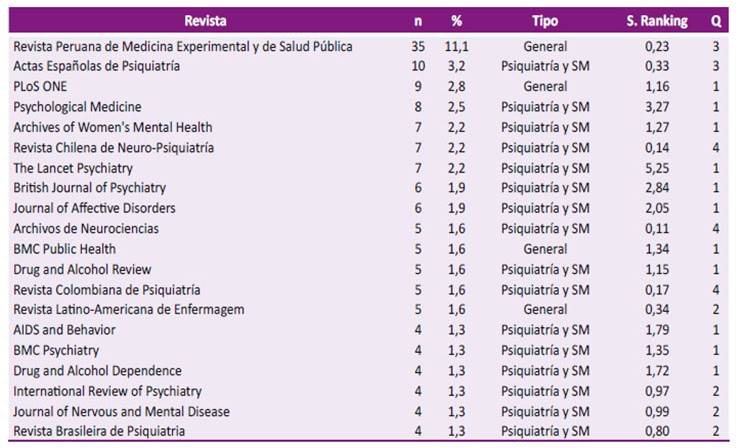Select Revista Brasileira de Psiquiatria
745x448 pixels.
pos(99,431)
